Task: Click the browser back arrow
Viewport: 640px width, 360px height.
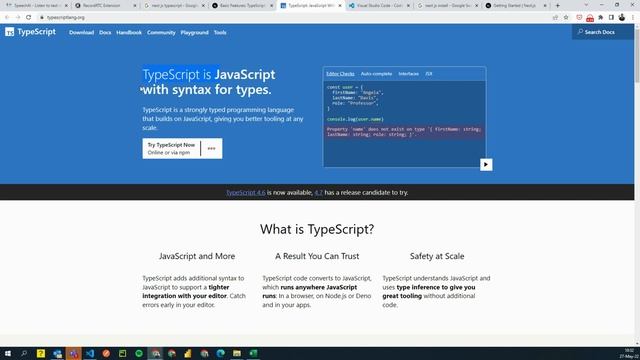Action: (7, 18)
